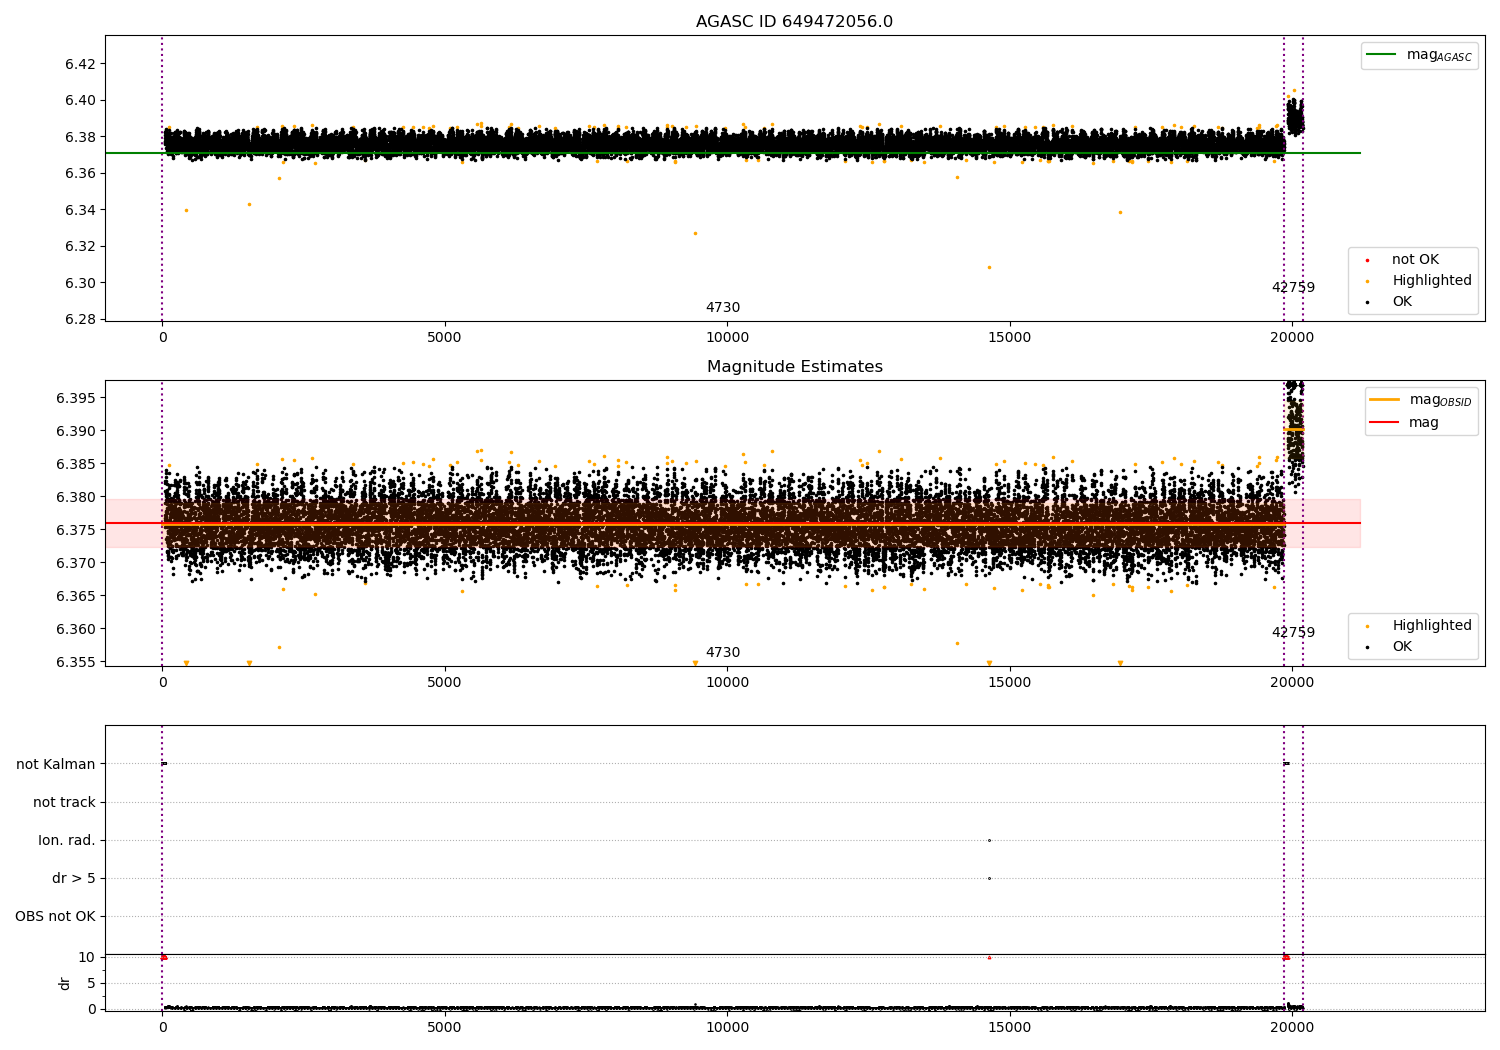
Task: Click the 6.32 y-axis tick label
Action: (x=80, y=246)
